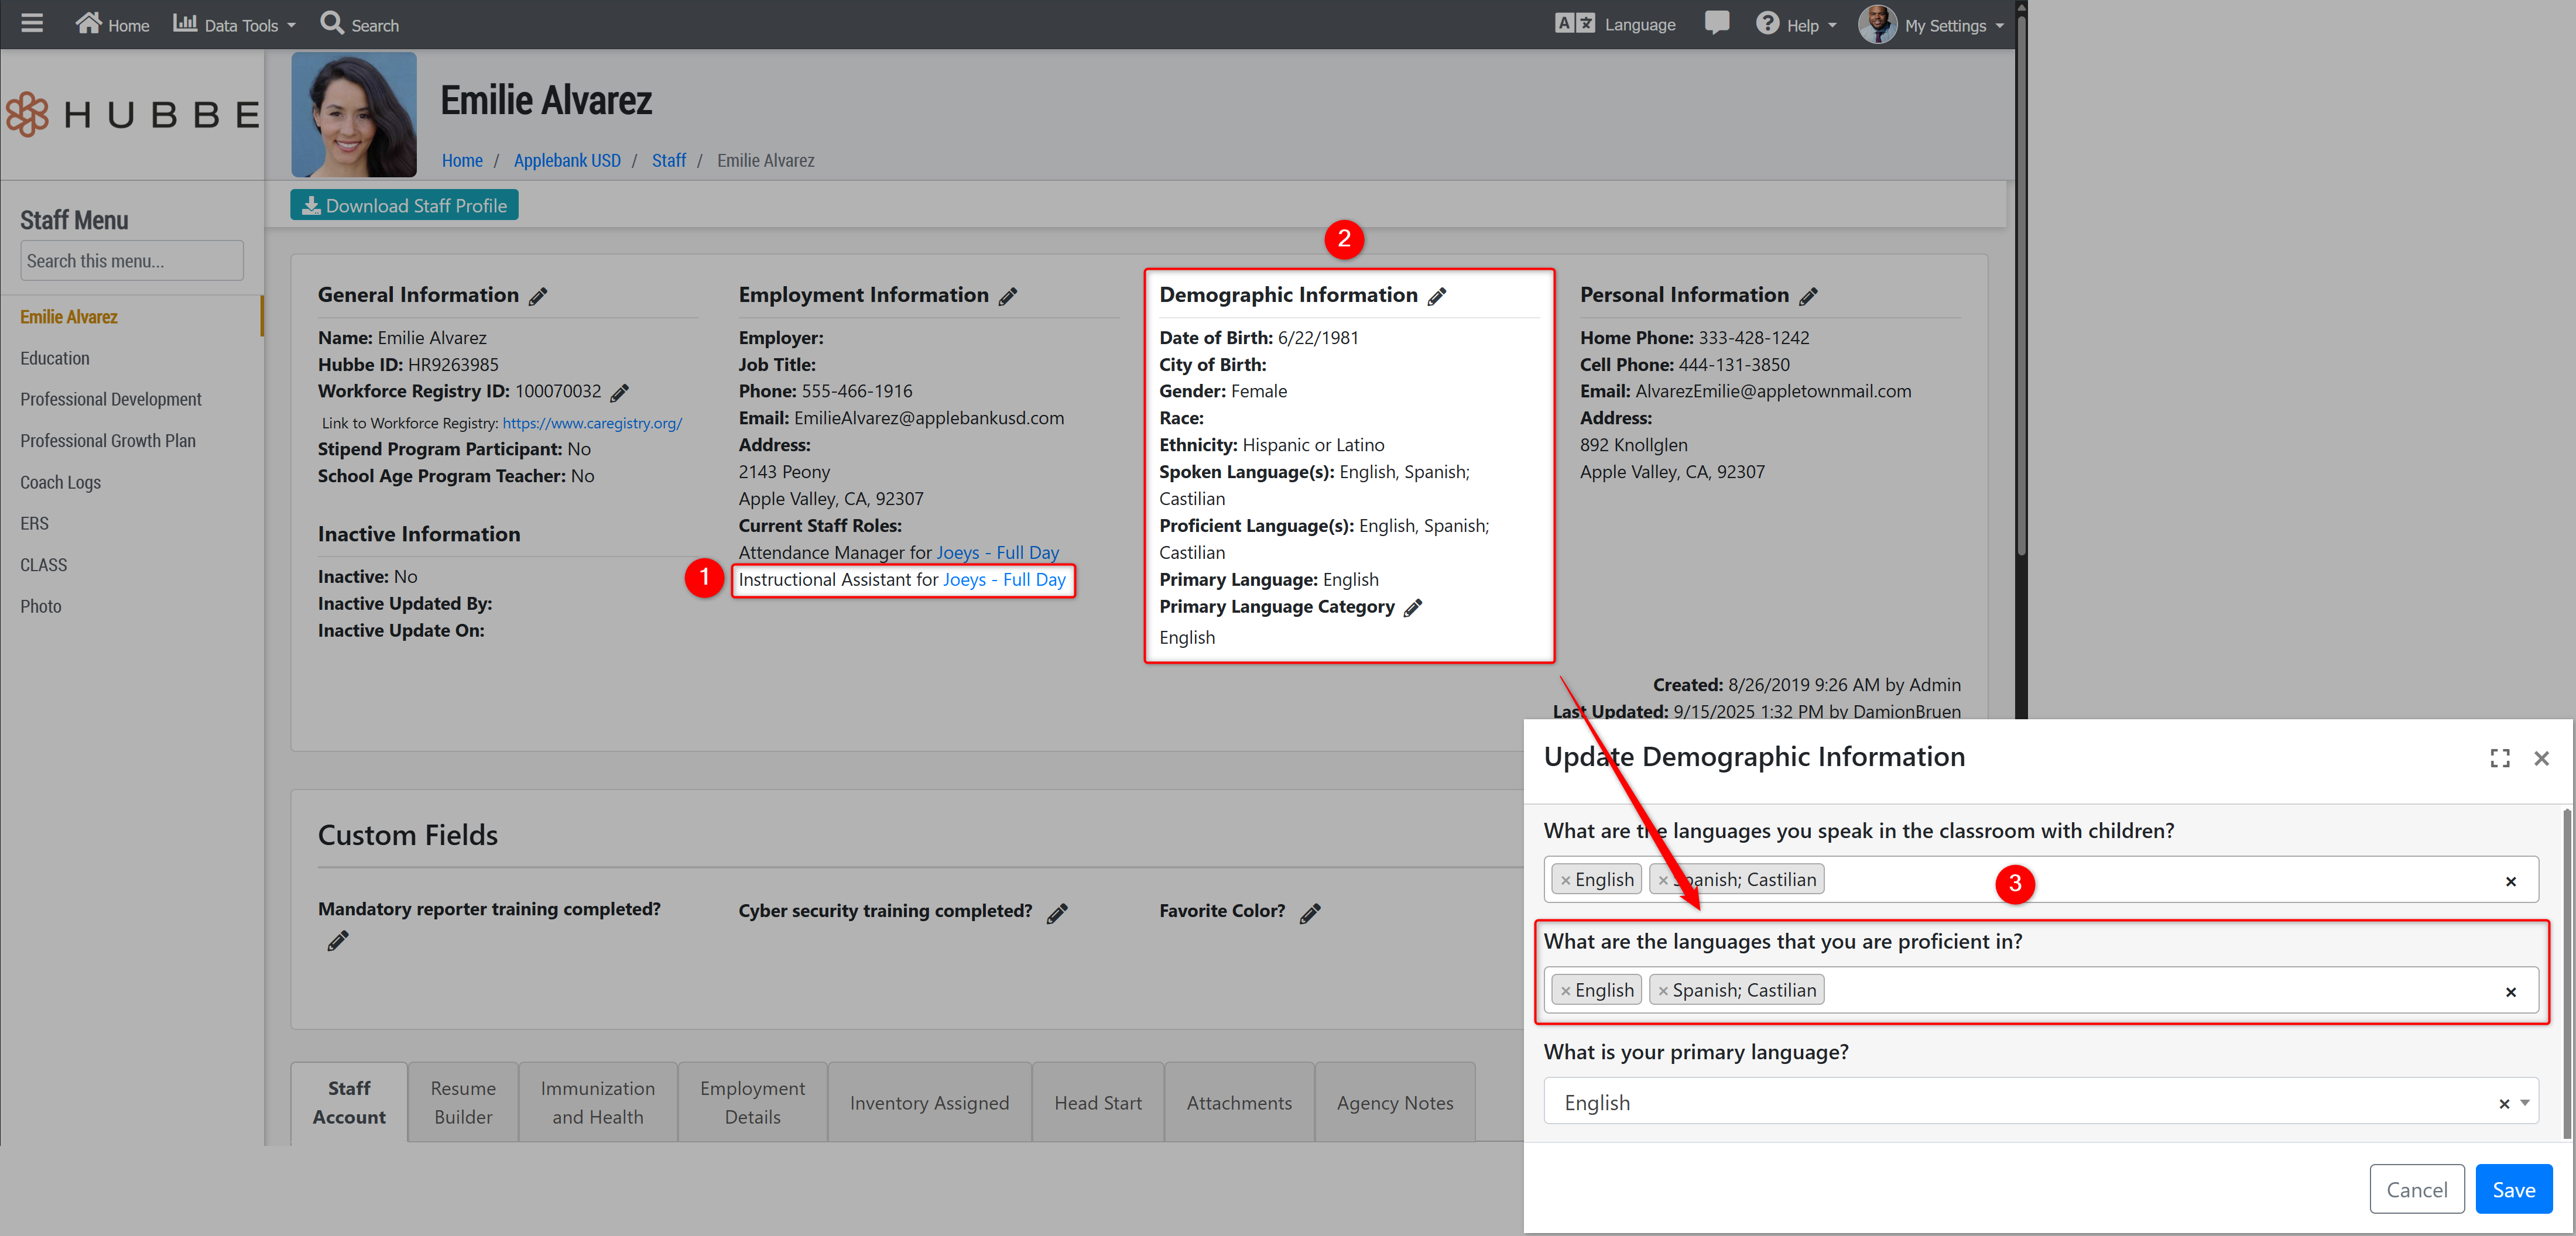Edit General Information with pencil icon
Image resolution: width=2576 pixels, height=1236 pixels.
pyautogui.click(x=538, y=296)
